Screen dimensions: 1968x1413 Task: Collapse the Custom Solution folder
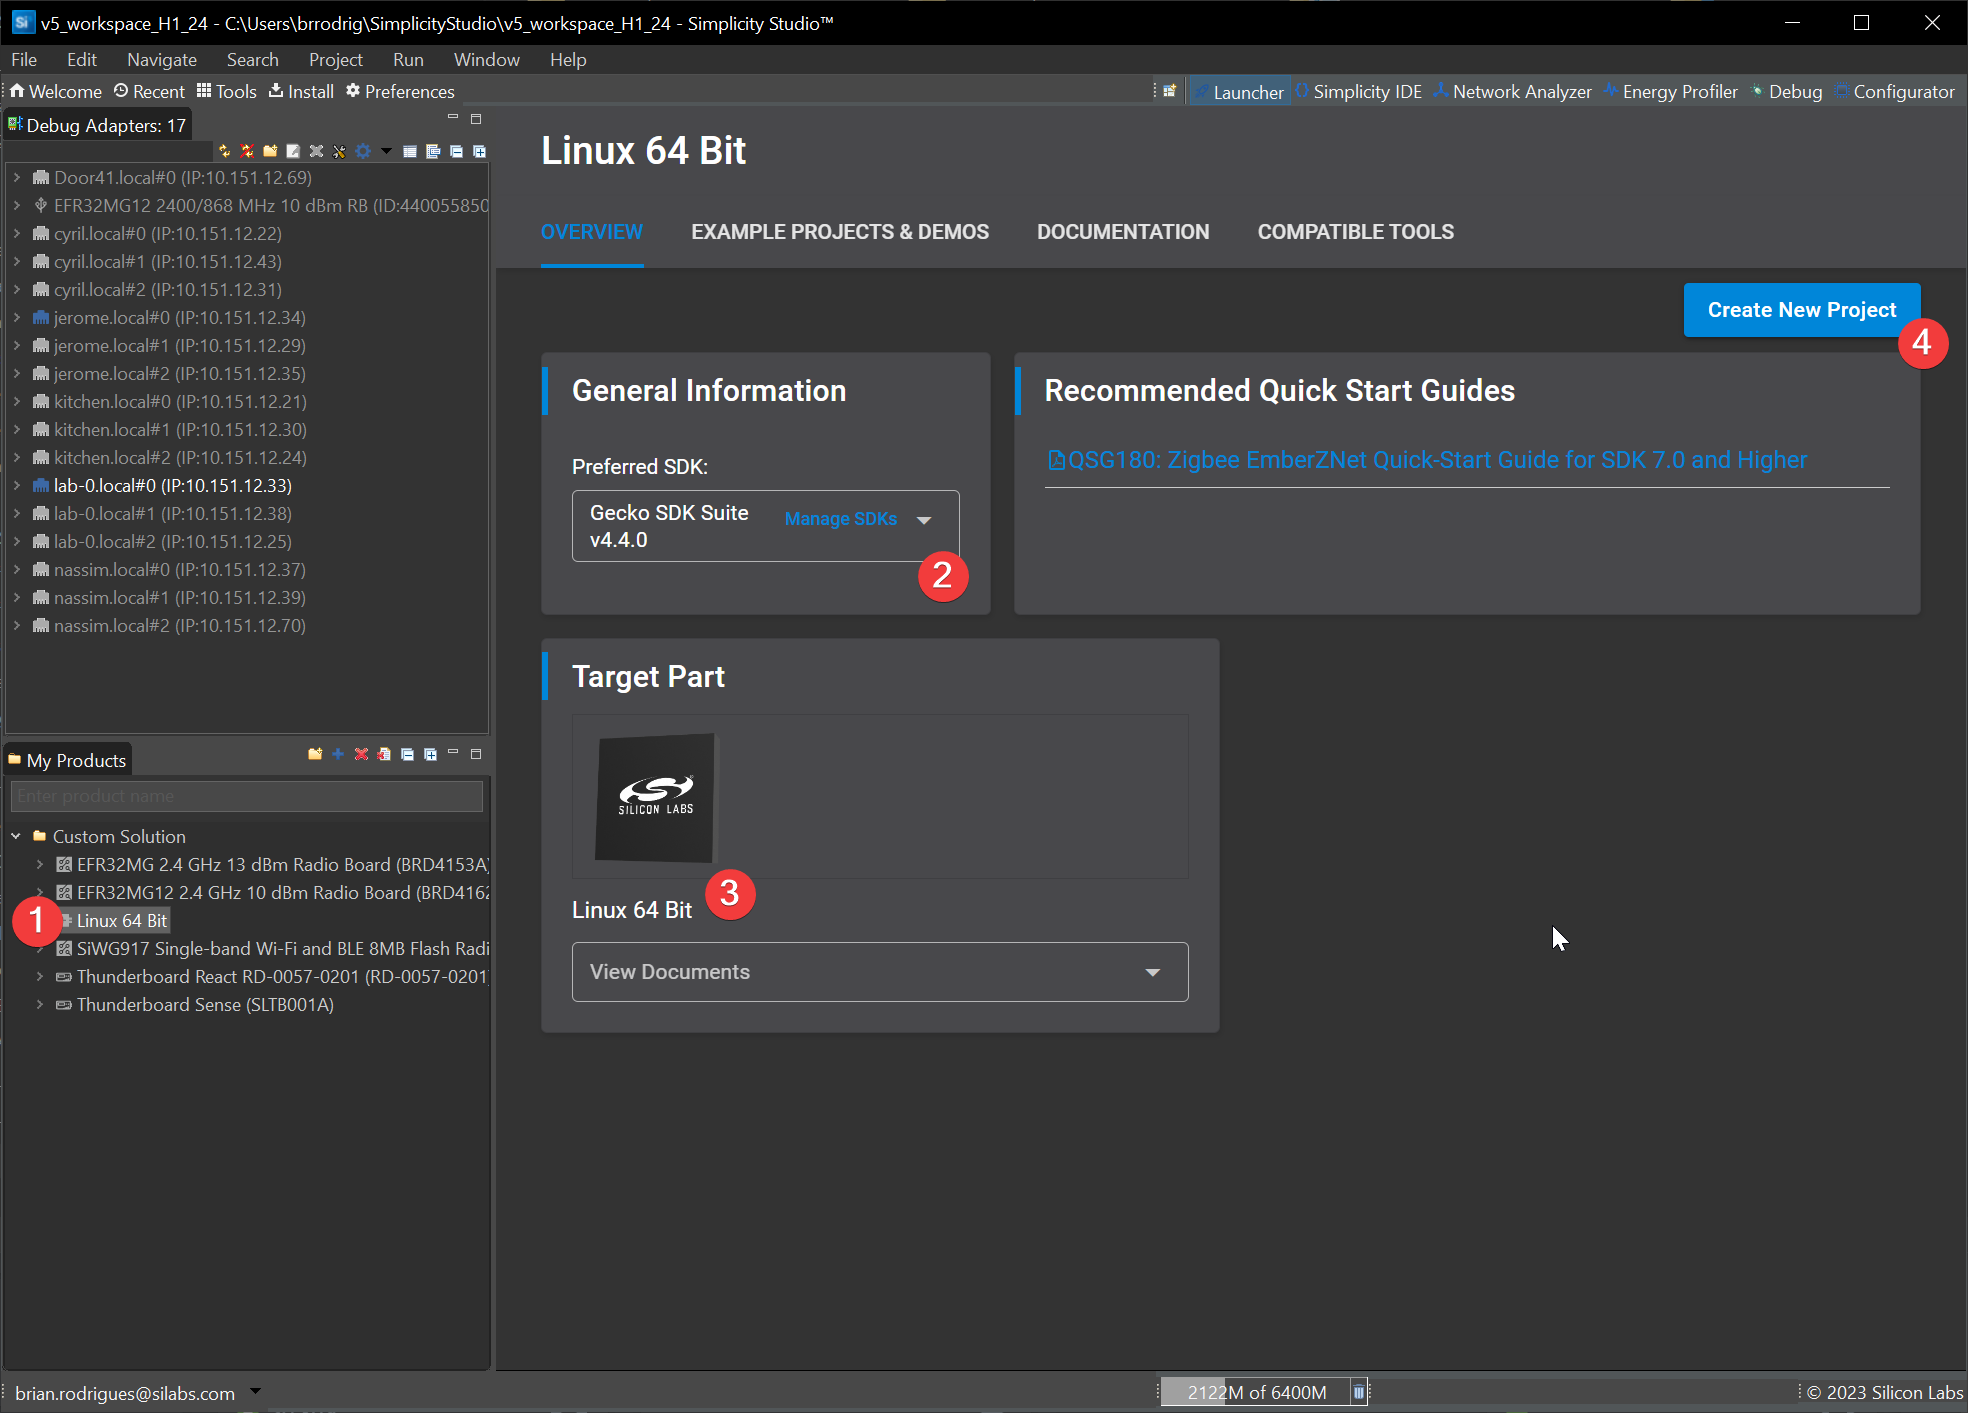[16, 836]
